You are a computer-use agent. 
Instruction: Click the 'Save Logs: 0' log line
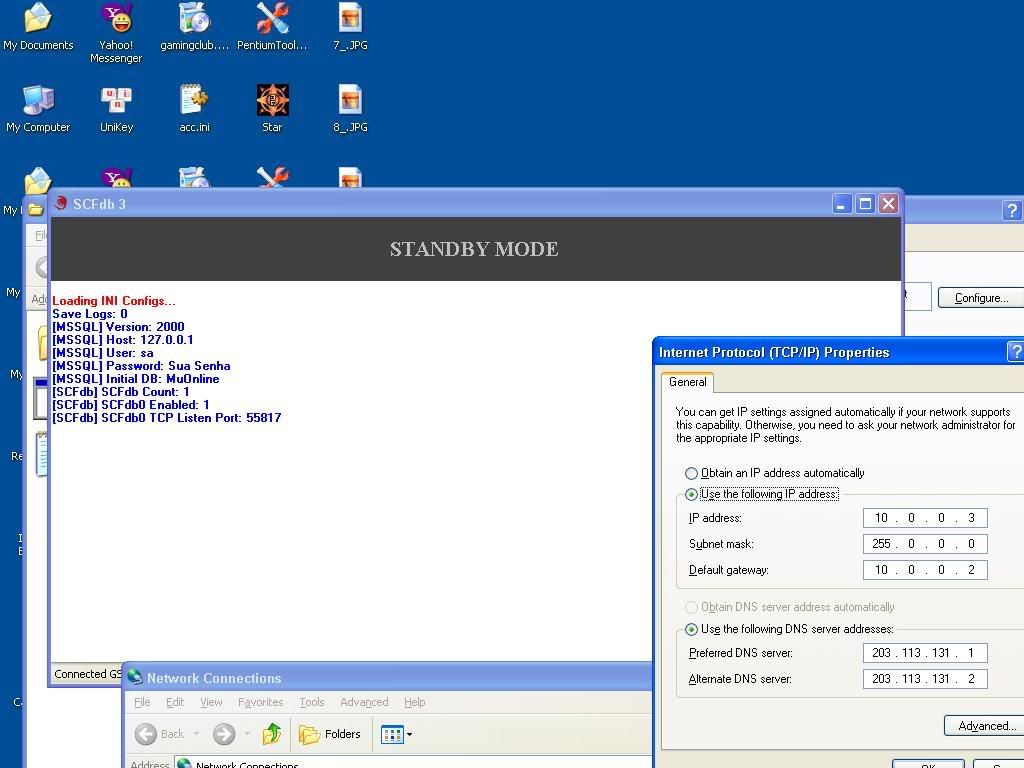click(x=89, y=314)
